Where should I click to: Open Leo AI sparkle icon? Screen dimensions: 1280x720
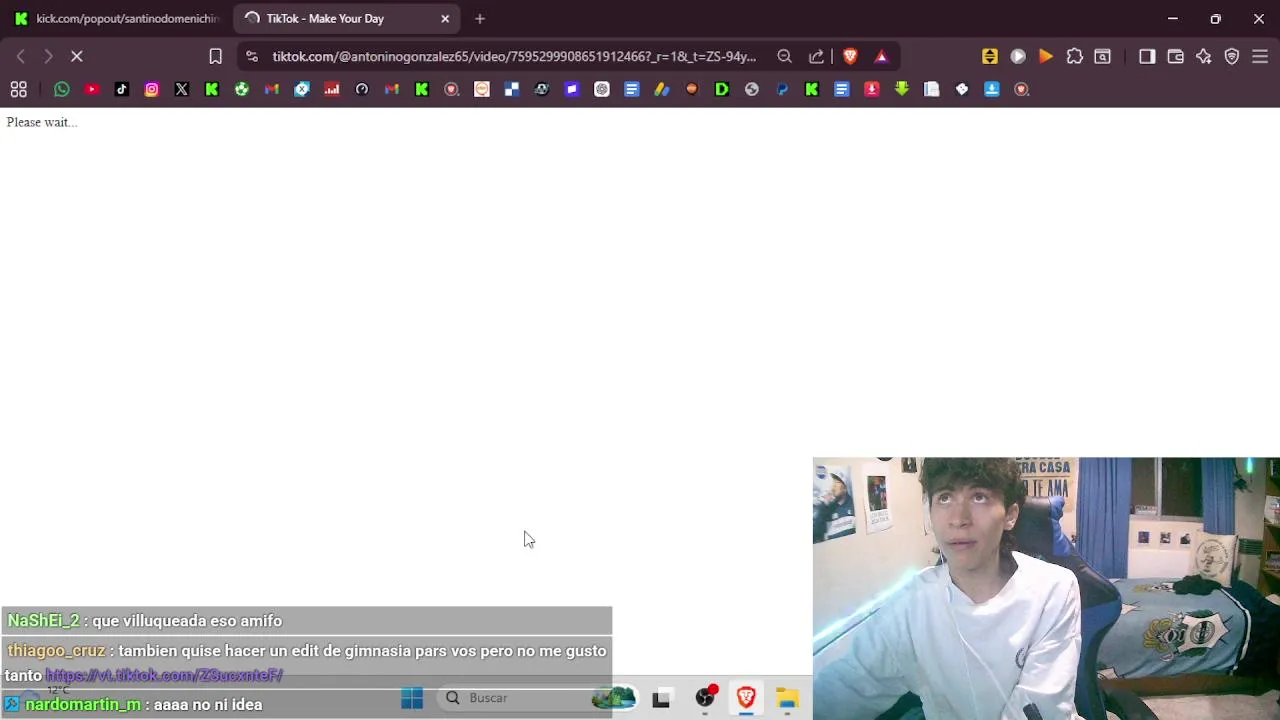(1203, 57)
